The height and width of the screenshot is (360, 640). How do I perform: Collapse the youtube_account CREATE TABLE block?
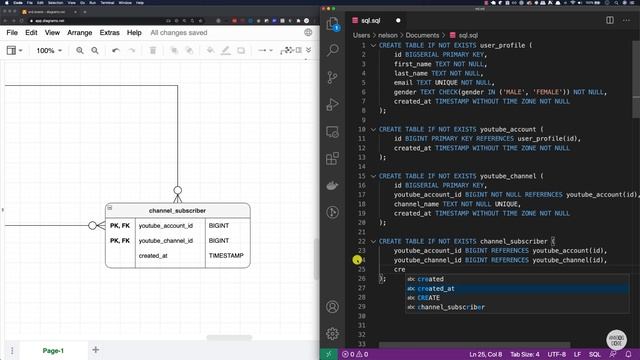pos(373,129)
